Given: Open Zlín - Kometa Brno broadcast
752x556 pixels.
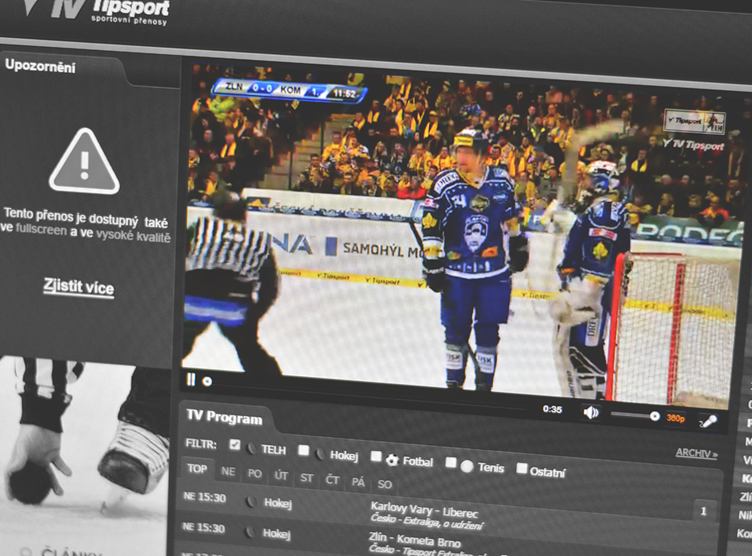Looking at the screenshot, I should (x=414, y=540).
